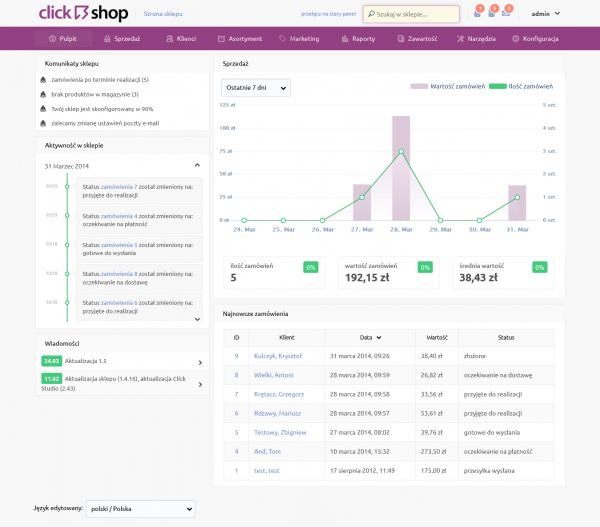Open the 'polski / Polska' language dropdown
Screen dimensions: 600x527
(x=140, y=509)
